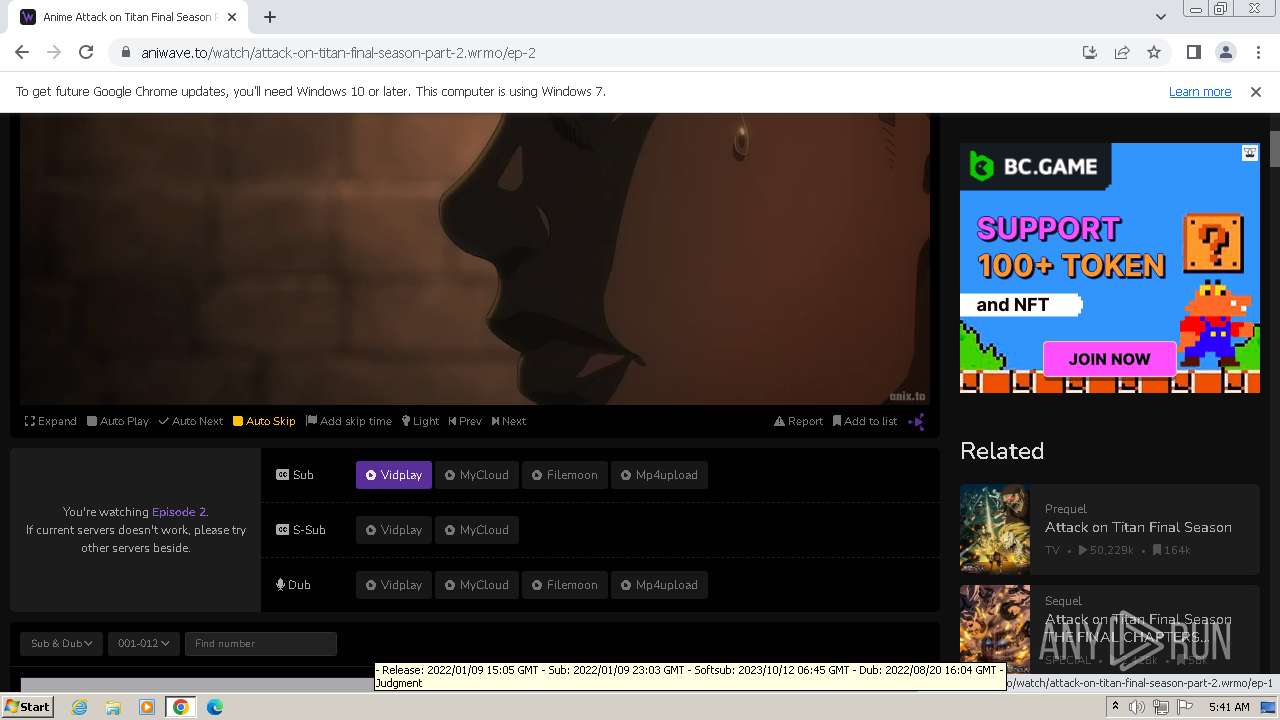The height and width of the screenshot is (720, 1280).
Task: Switch to Chrome in taskbar
Action: [x=181, y=707]
